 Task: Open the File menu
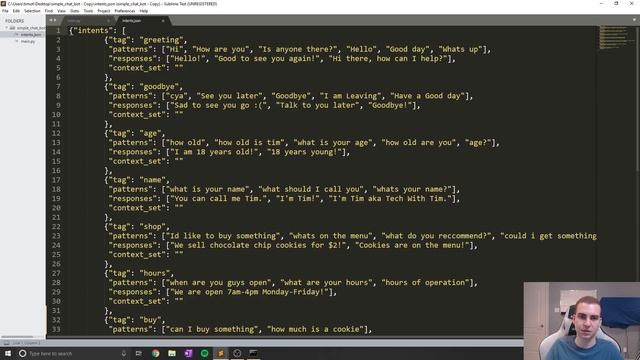tap(5, 11)
